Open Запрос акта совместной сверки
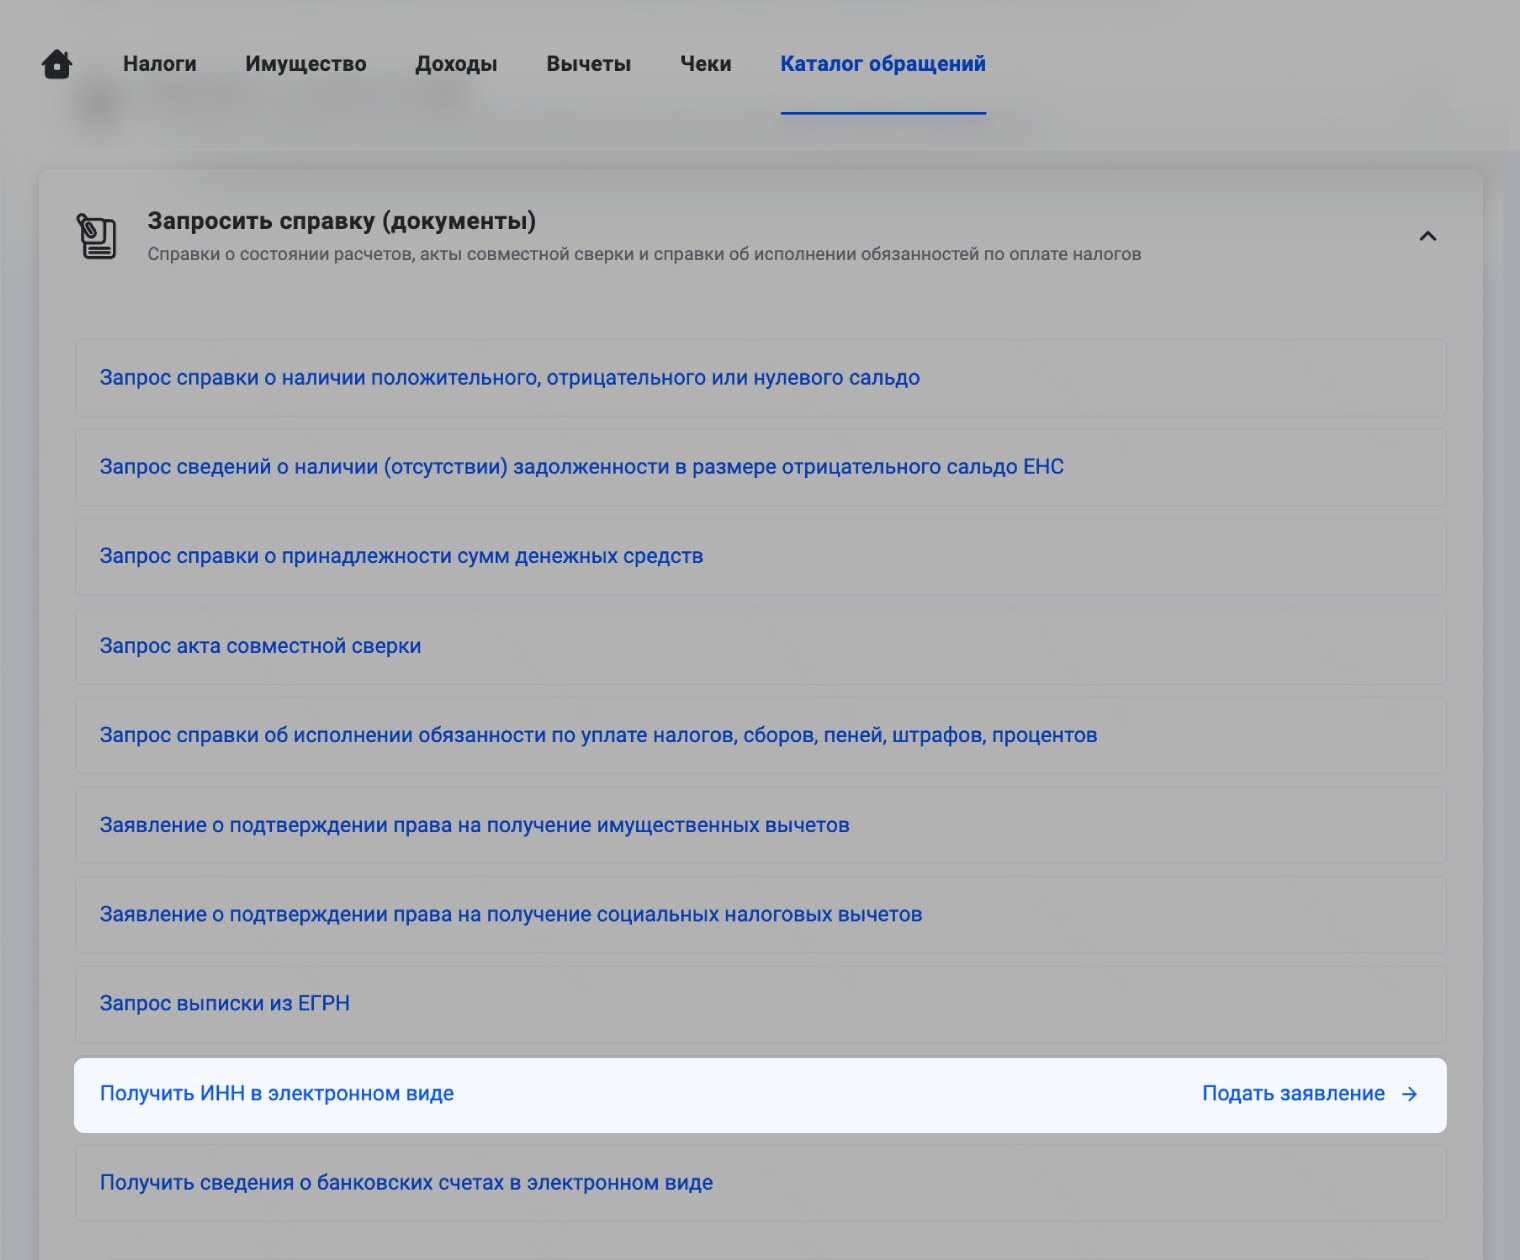 760,646
